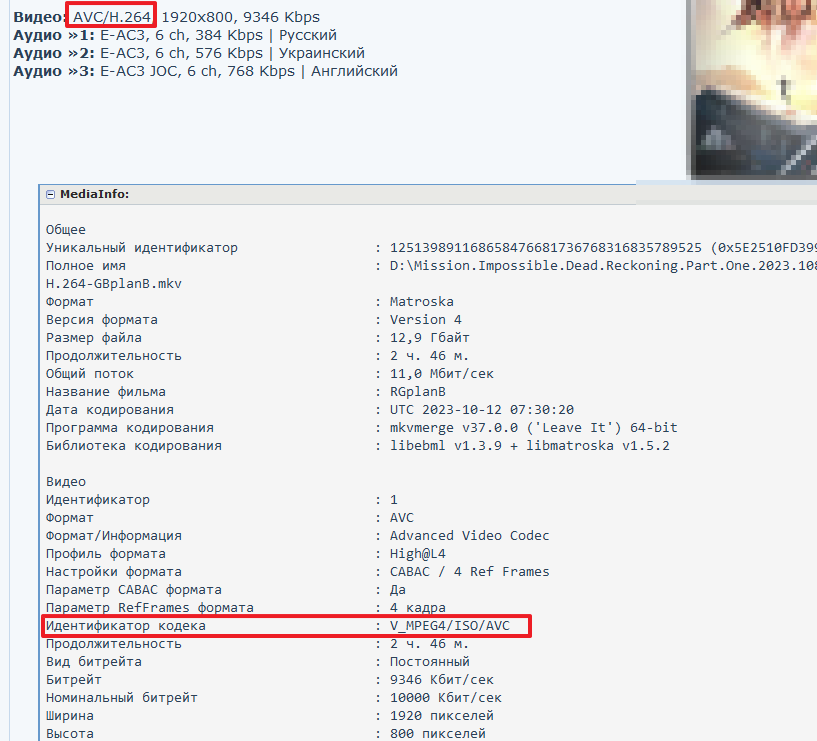This screenshot has width=817, height=741.
Task: Click the "Общее" section heading
Action: (x=66, y=230)
